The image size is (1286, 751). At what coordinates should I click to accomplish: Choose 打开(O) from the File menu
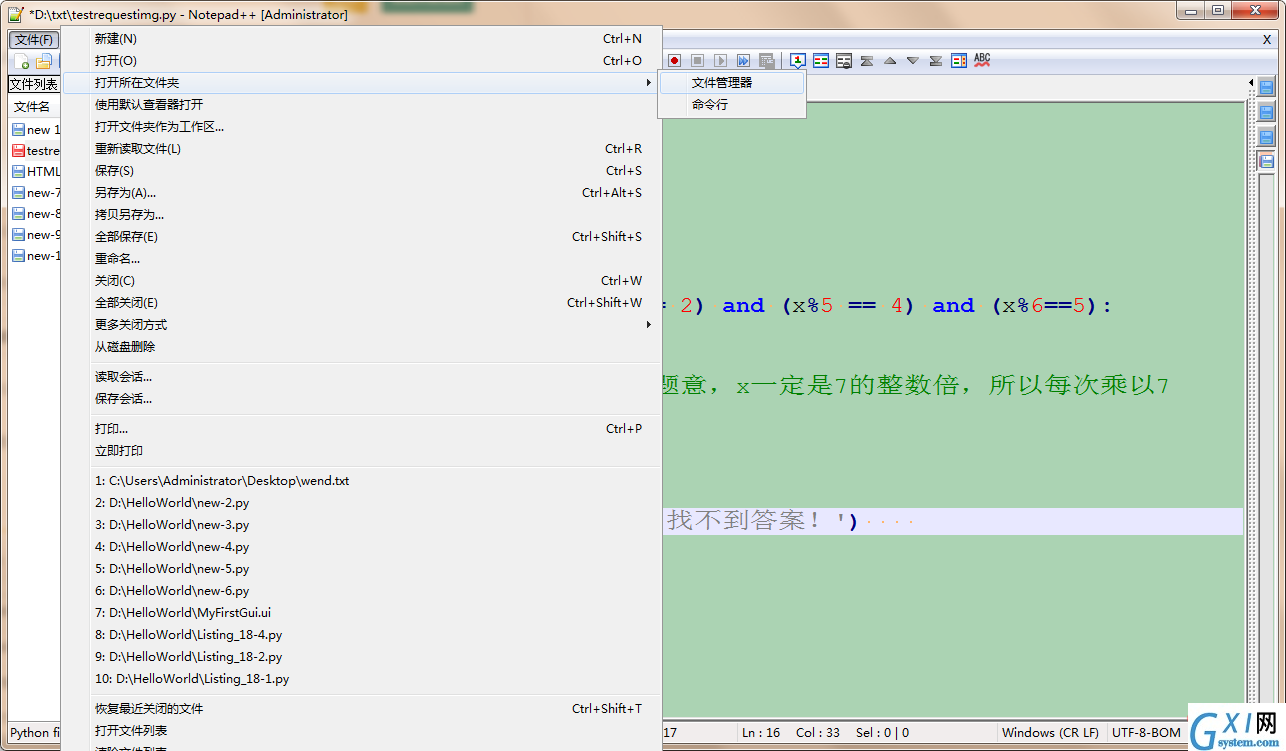click(x=362, y=61)
